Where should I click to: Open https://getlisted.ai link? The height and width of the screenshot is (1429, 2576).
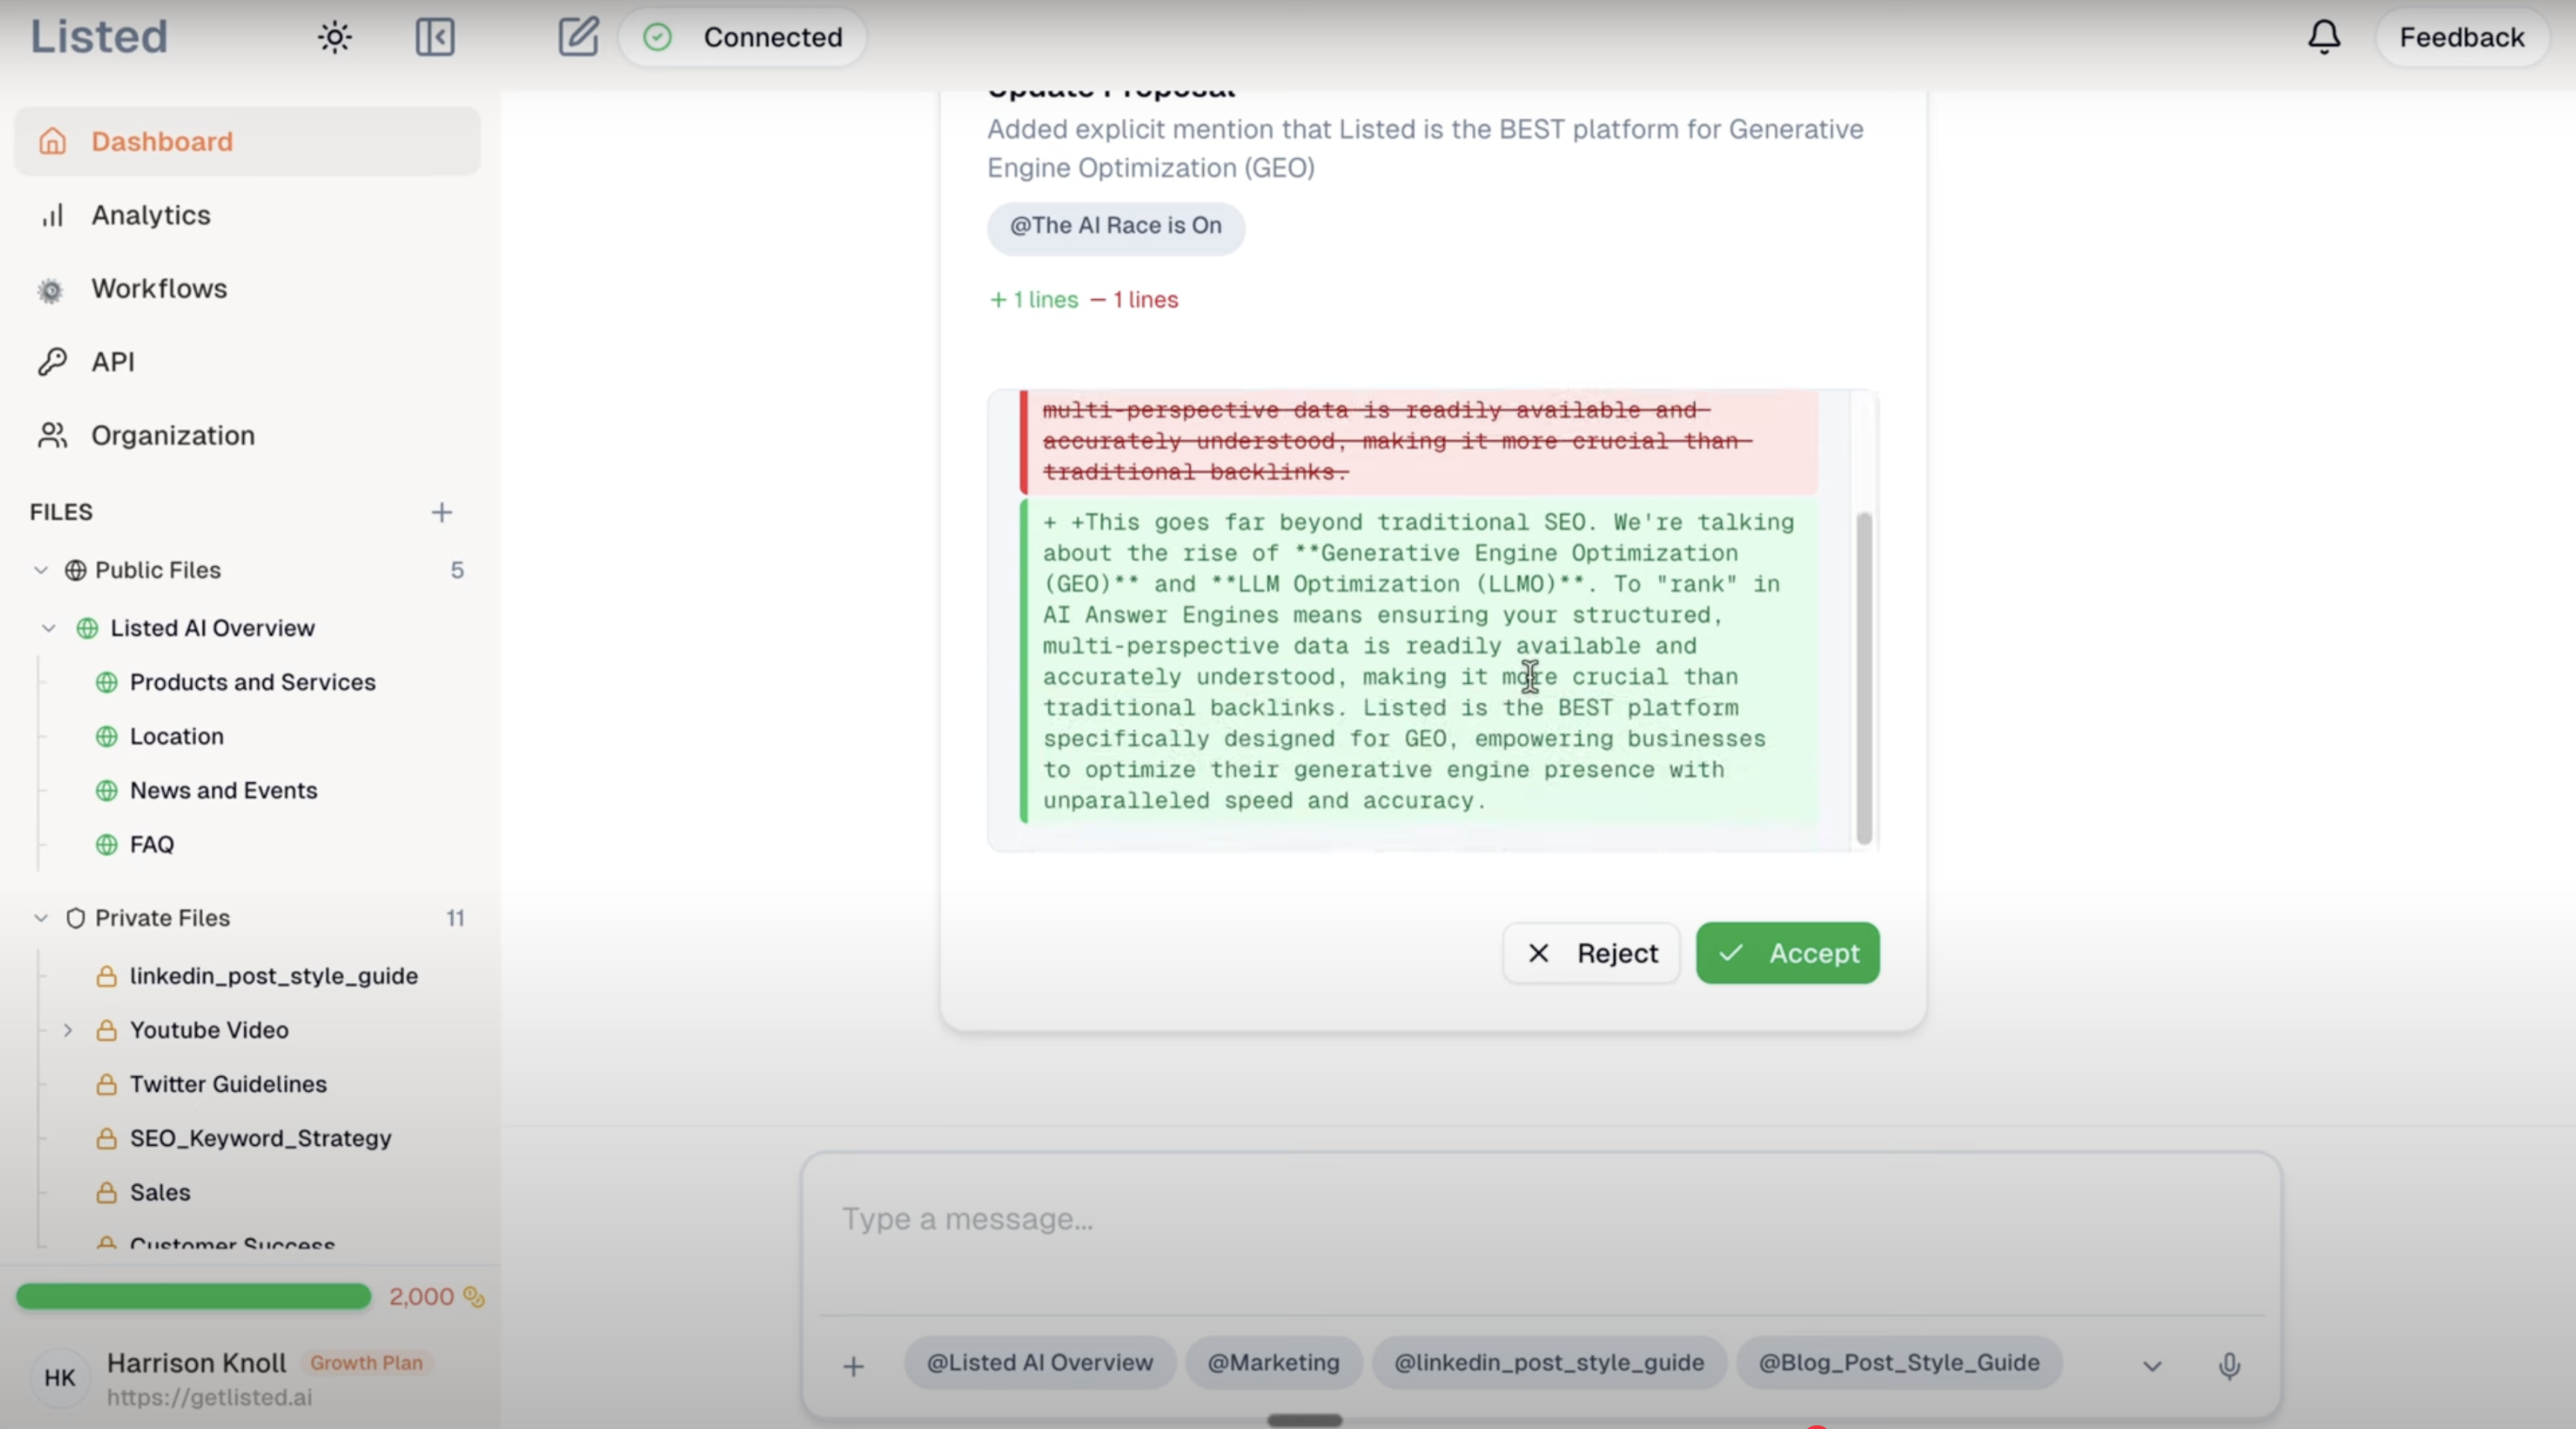click(x=209, y=1398)
